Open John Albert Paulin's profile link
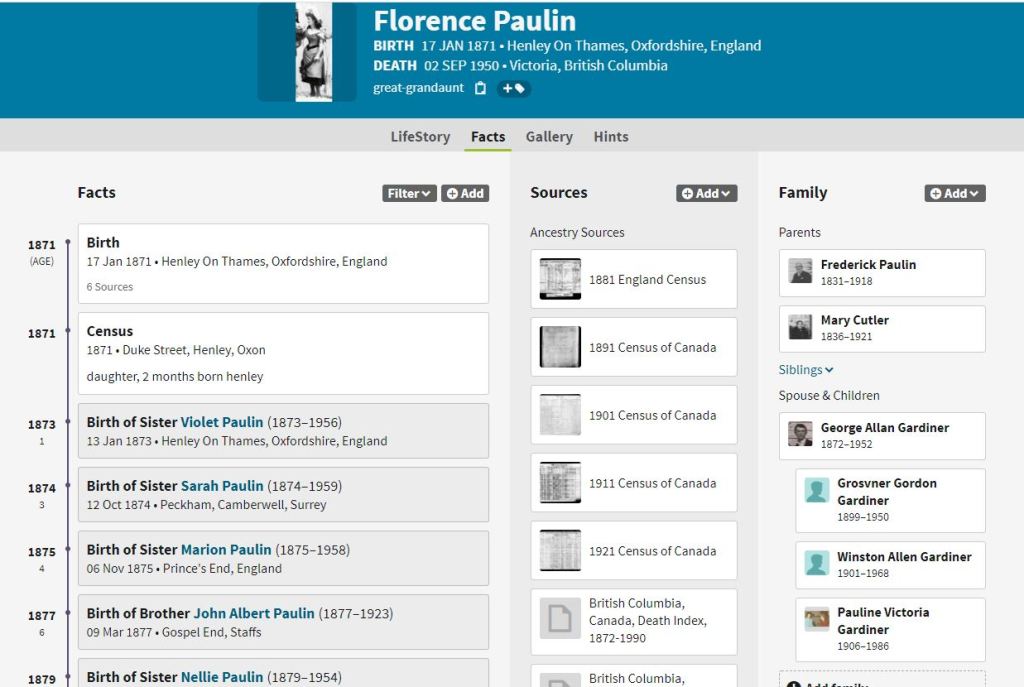This screenshot has width=1024, height=687. tap(254, 613)
